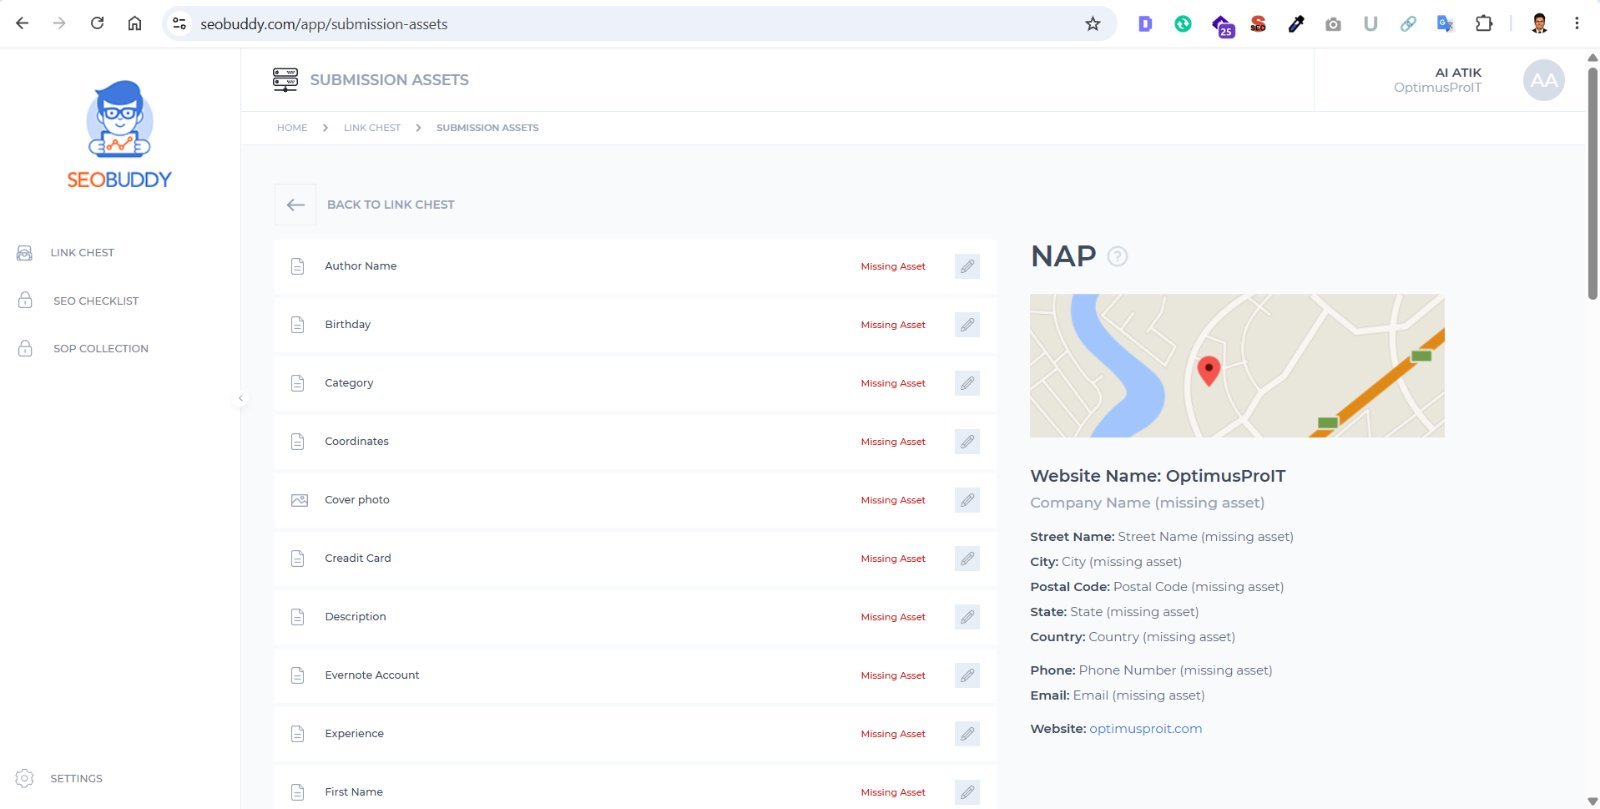Click SUBMISSION ASSETS breadcrumb
Viewport: 1600px width, 809px height.
(487, 128)
